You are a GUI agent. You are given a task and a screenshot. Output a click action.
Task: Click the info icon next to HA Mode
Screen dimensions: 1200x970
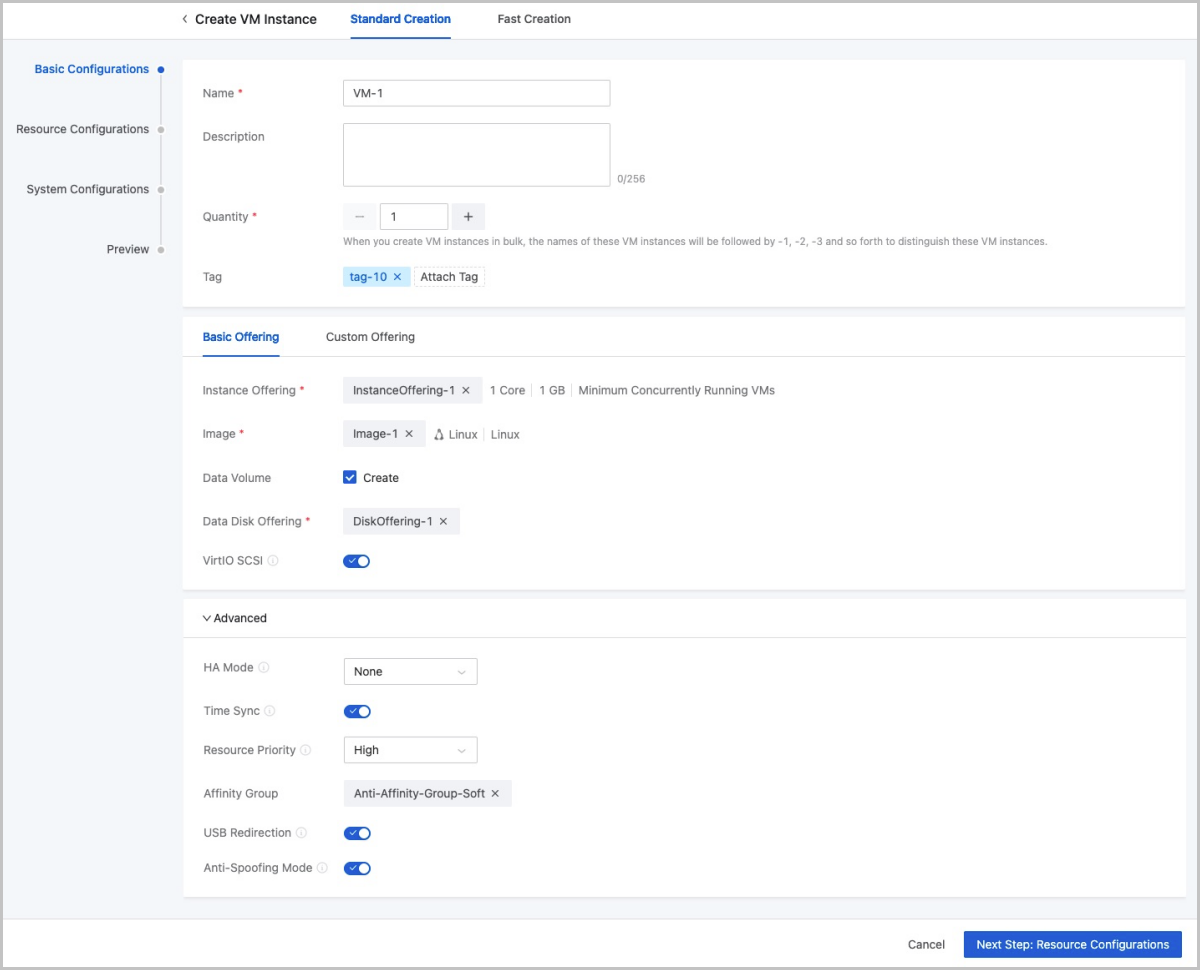264,668
